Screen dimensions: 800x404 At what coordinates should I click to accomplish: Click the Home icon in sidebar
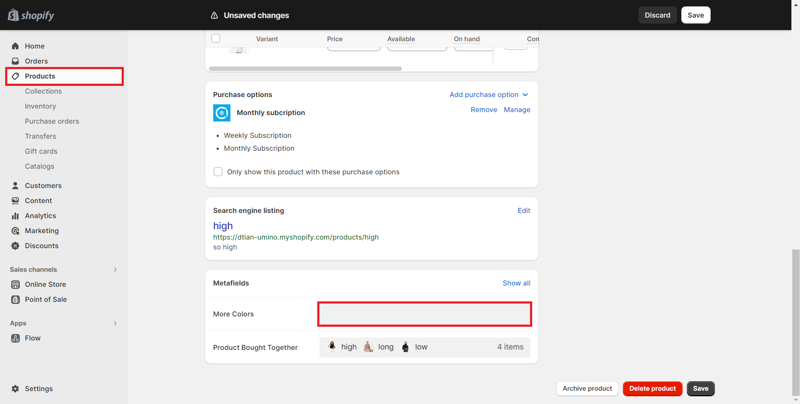(x=15, y=46)
